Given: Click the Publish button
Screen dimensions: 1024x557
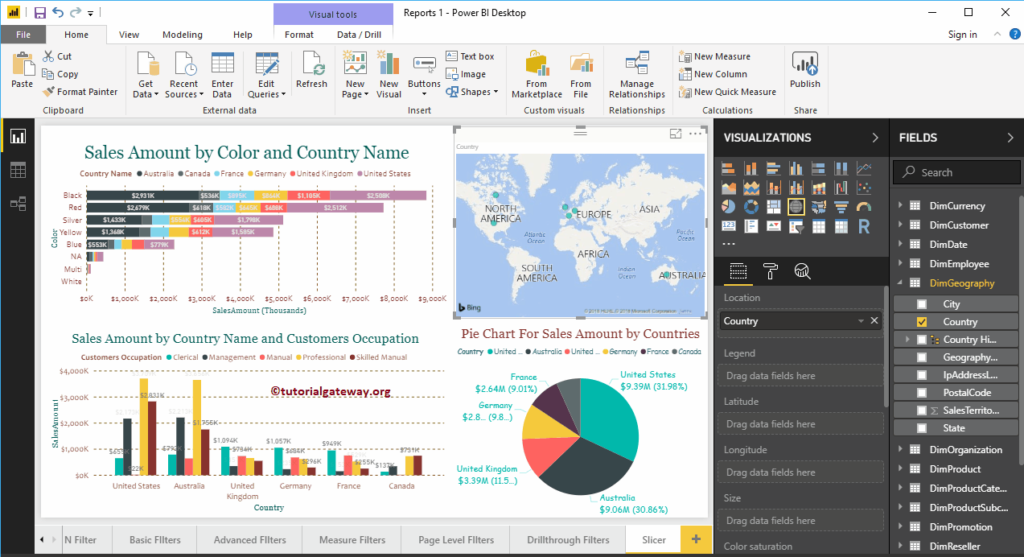Looking at the screenshot, I should [805, 71].
